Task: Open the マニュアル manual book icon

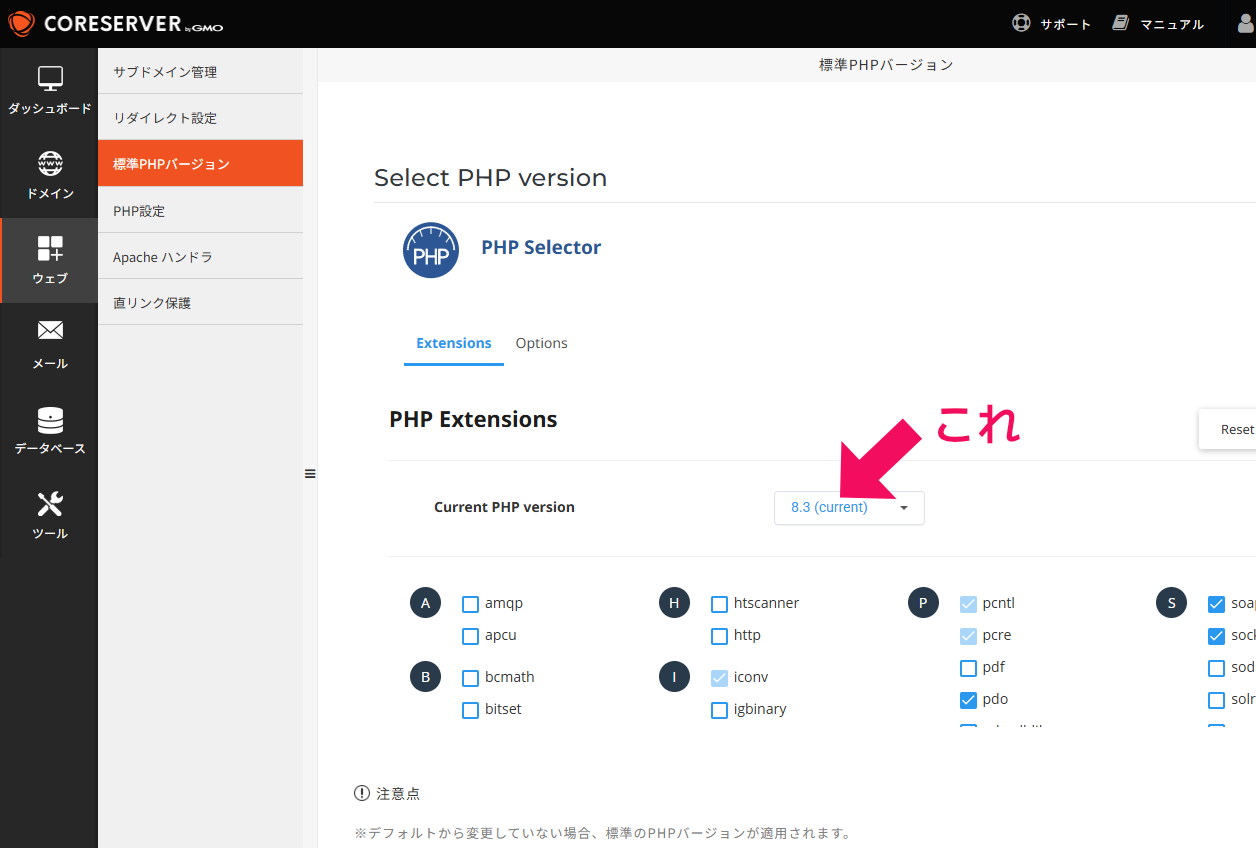Action: point(1121,23)
